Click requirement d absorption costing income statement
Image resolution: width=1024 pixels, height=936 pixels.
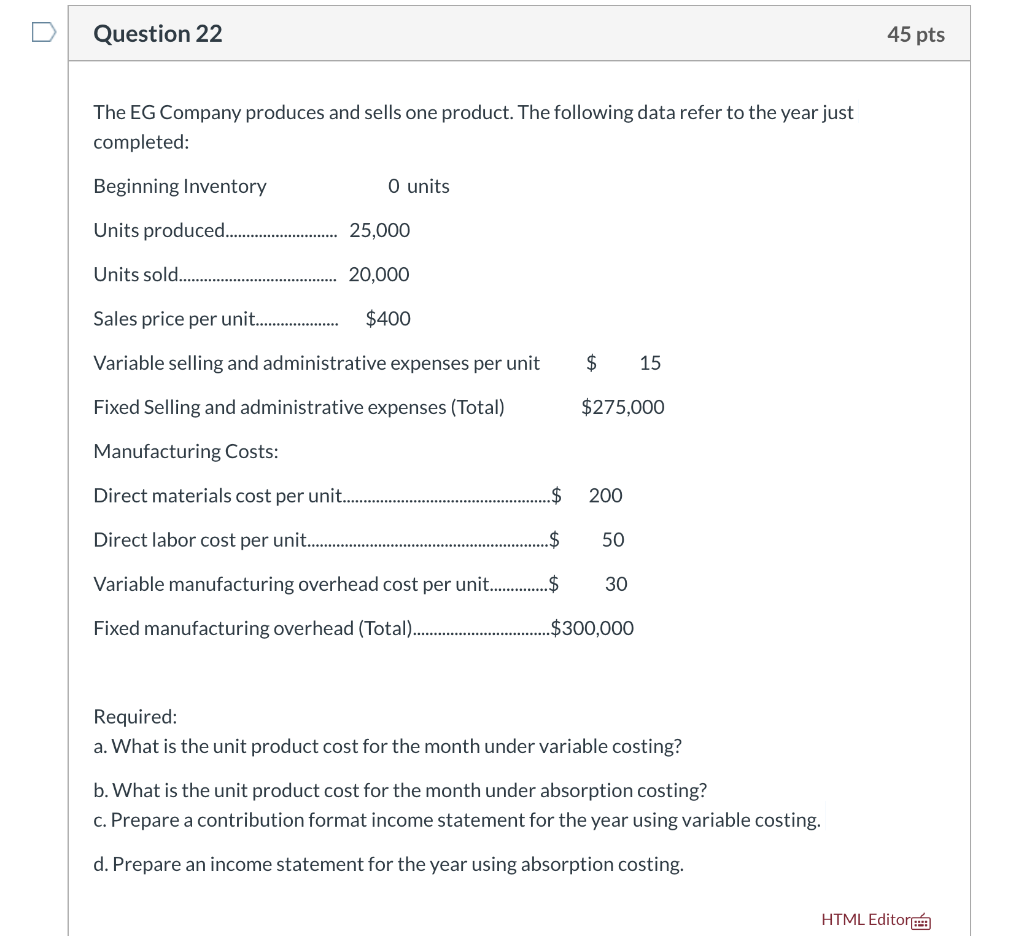point(388,864)
